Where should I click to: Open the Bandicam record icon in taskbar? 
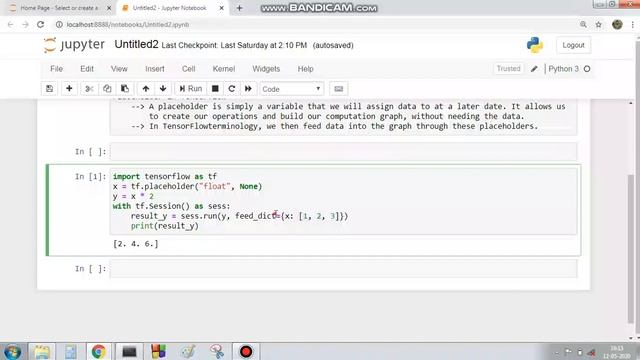pyautogui.click(x=246, y=351)
